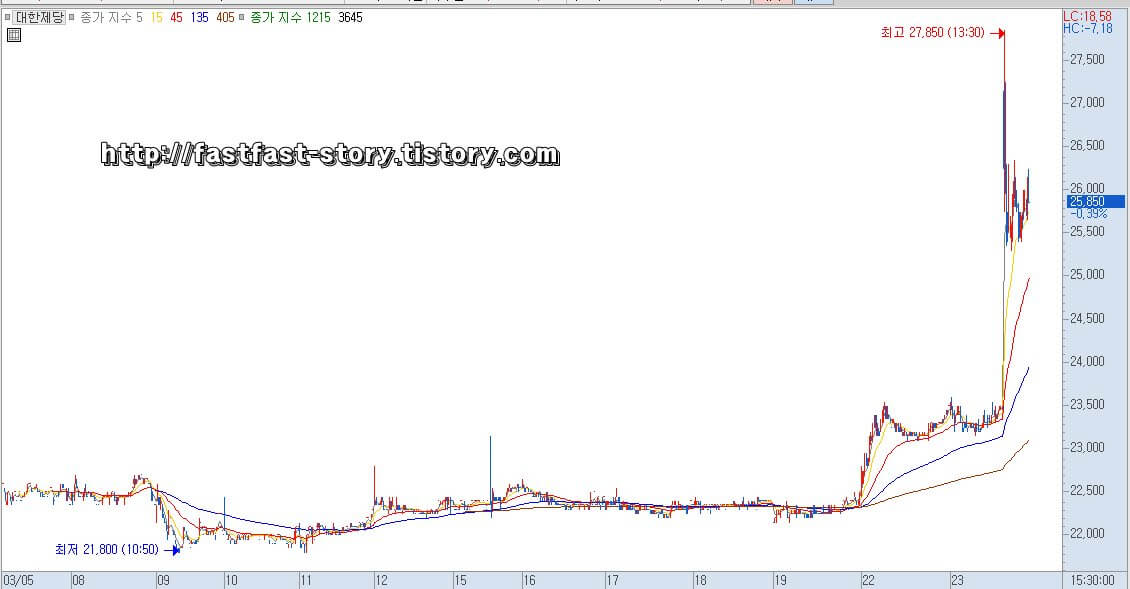Click the 대한제당 stock name label
Image resolution: width=1130 pixels, height=589 pixels.
pos(39,17)
